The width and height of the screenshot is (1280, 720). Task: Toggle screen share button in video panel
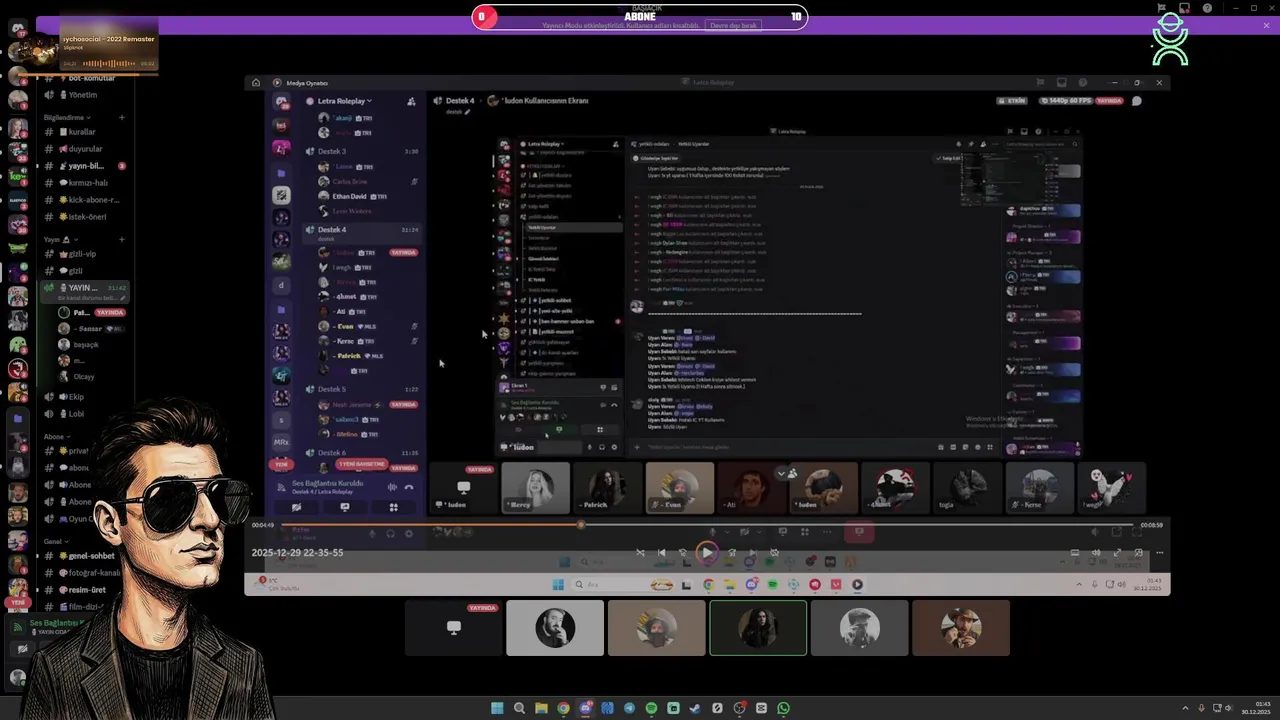tap(345, 507)
